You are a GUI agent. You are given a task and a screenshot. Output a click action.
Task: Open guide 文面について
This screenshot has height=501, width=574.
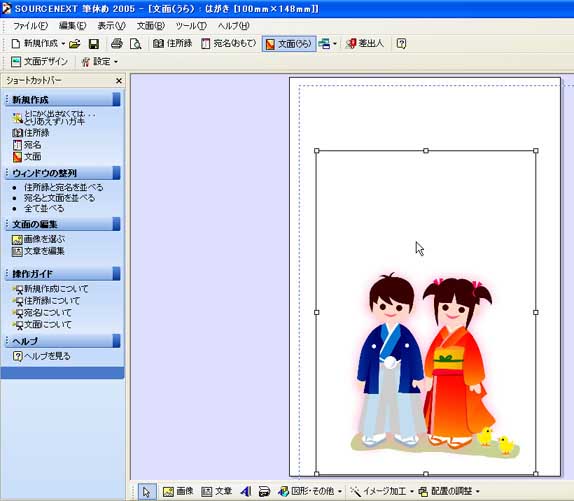[48, 324]
